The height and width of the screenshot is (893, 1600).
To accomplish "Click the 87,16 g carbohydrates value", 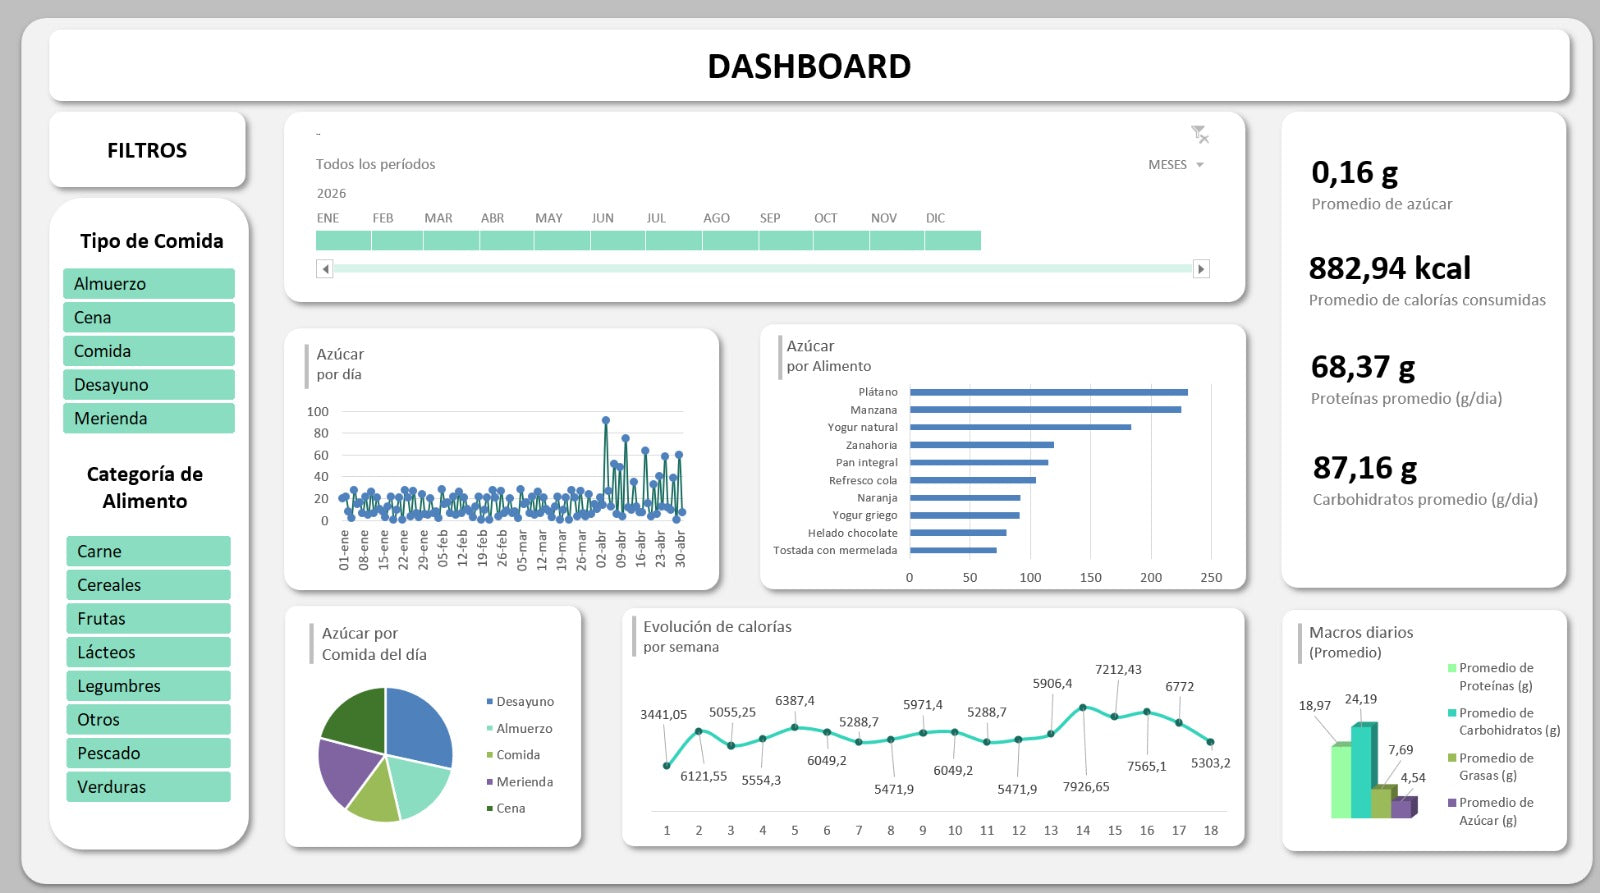I will pos(1365,468).
